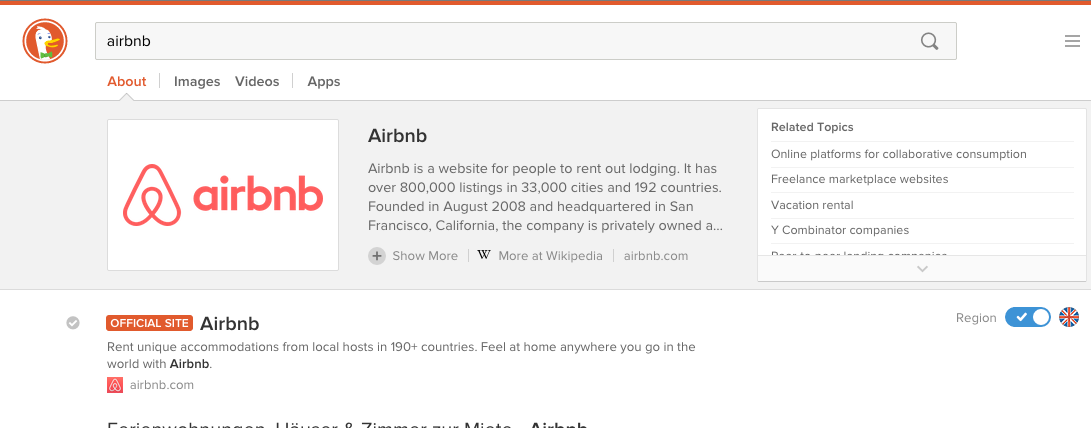Switch to the Videos tab
Viewport: 1091px width, 428px height.
(x=257, y=82)
